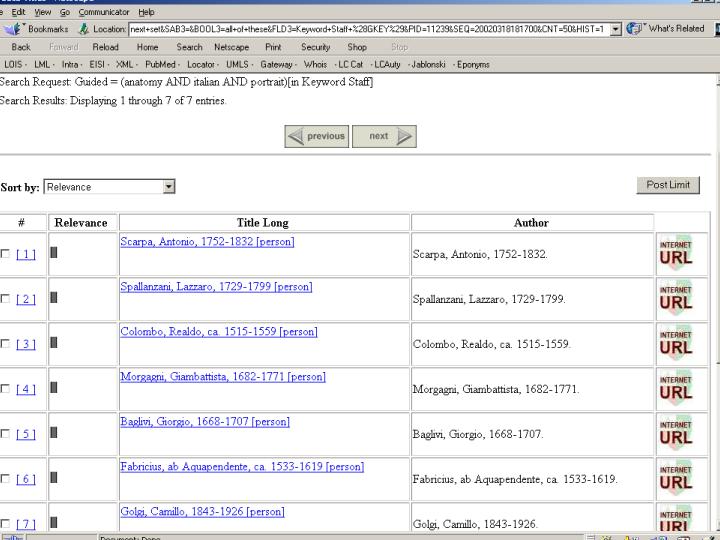
Task: Open the Help menu
Action: (x=147, y=11)
